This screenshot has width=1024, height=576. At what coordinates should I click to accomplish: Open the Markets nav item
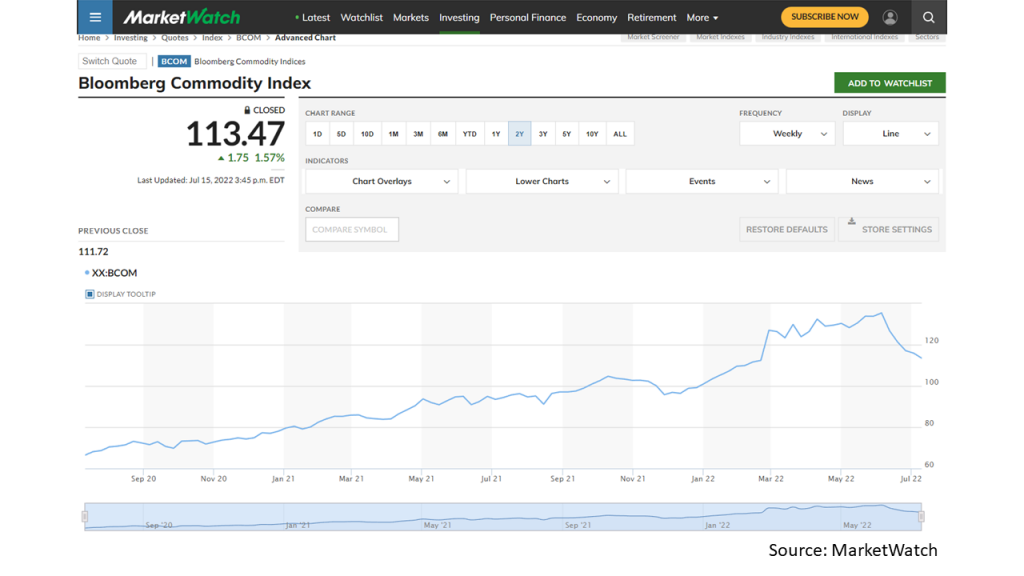(411, 18)
